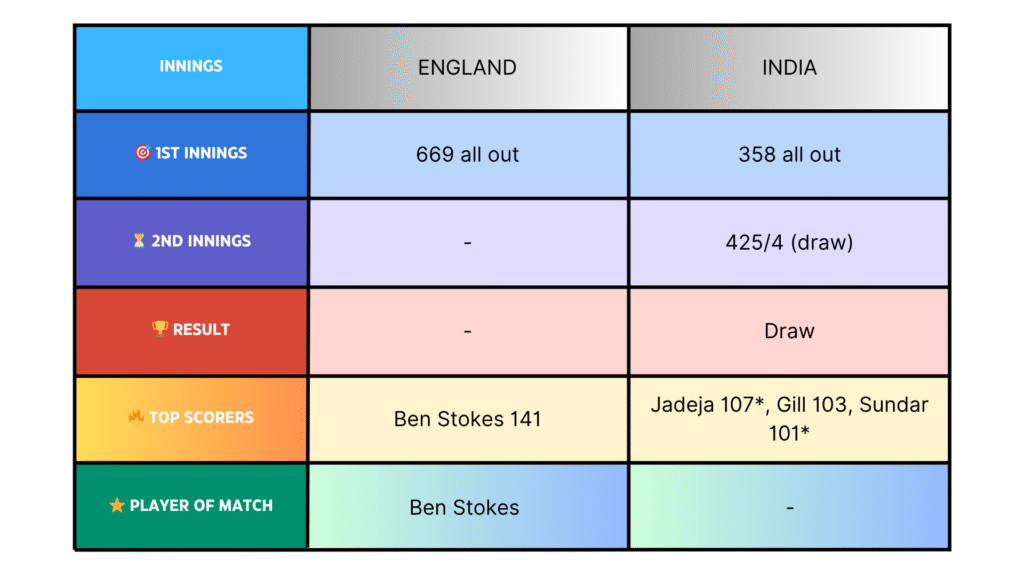Select the 425/4 (draw) cell
The height and width of the screenshot is (576, 1024).
tap(789, 242)
